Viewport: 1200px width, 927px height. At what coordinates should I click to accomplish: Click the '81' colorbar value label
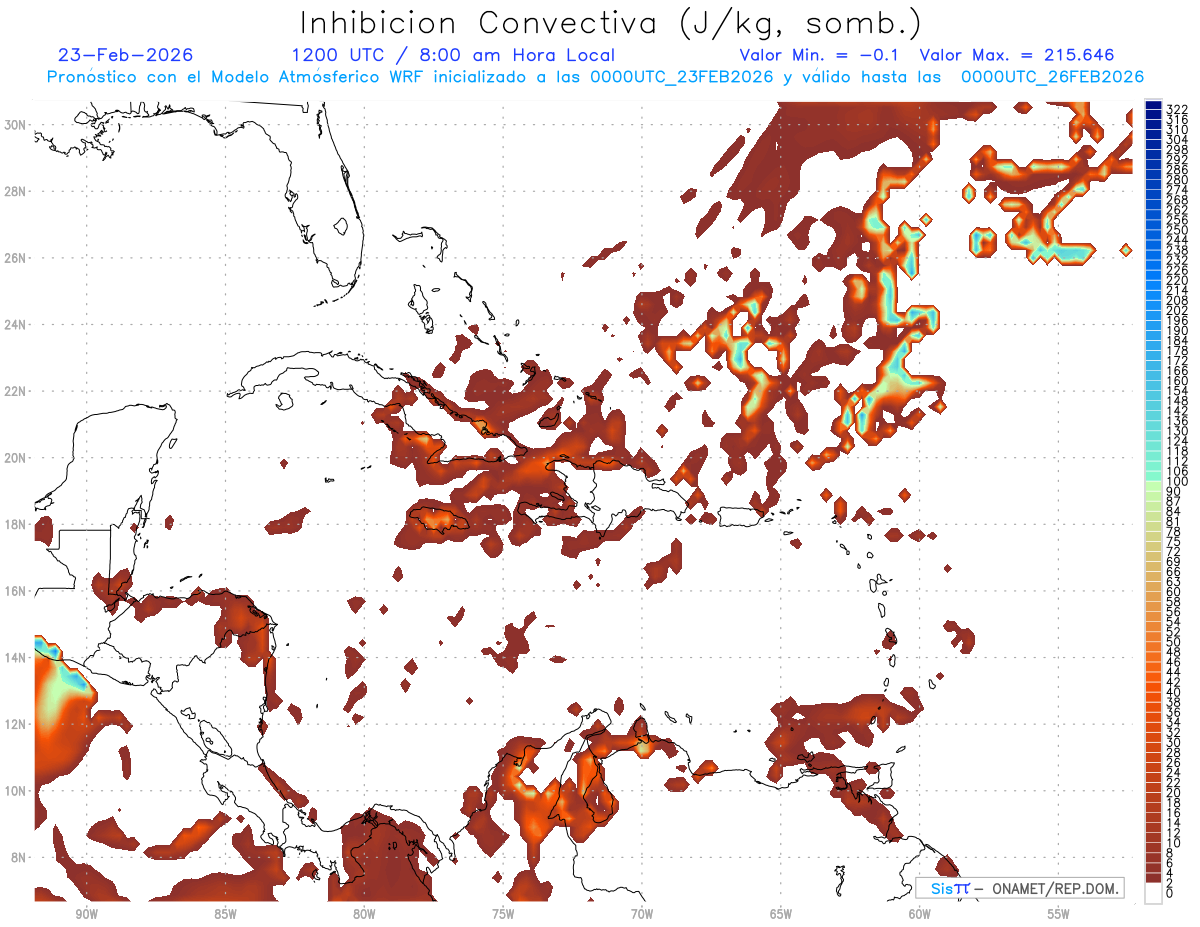click(1174, 521)
